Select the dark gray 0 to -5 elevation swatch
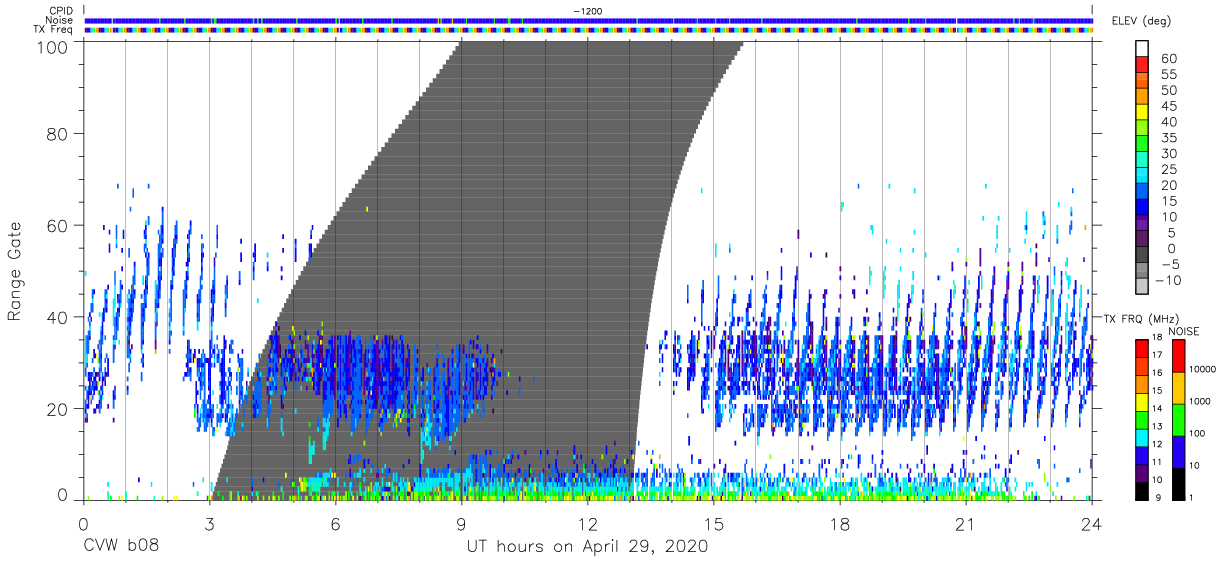 (x=1143, y=256)
